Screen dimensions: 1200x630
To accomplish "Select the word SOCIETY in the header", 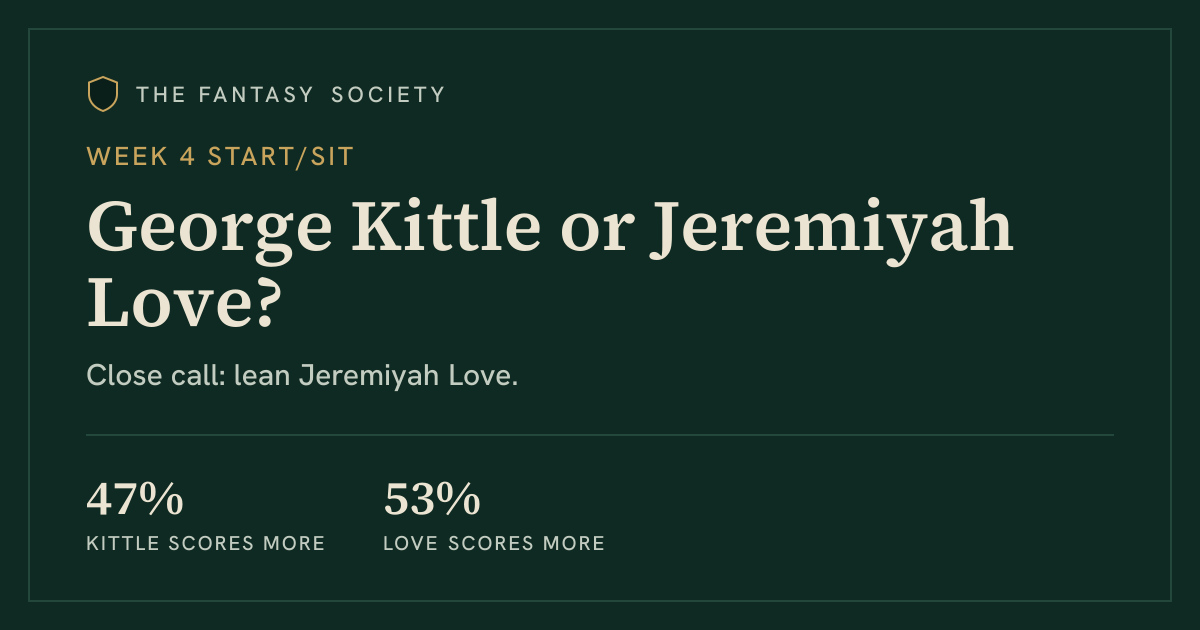I will coord(388,95).
